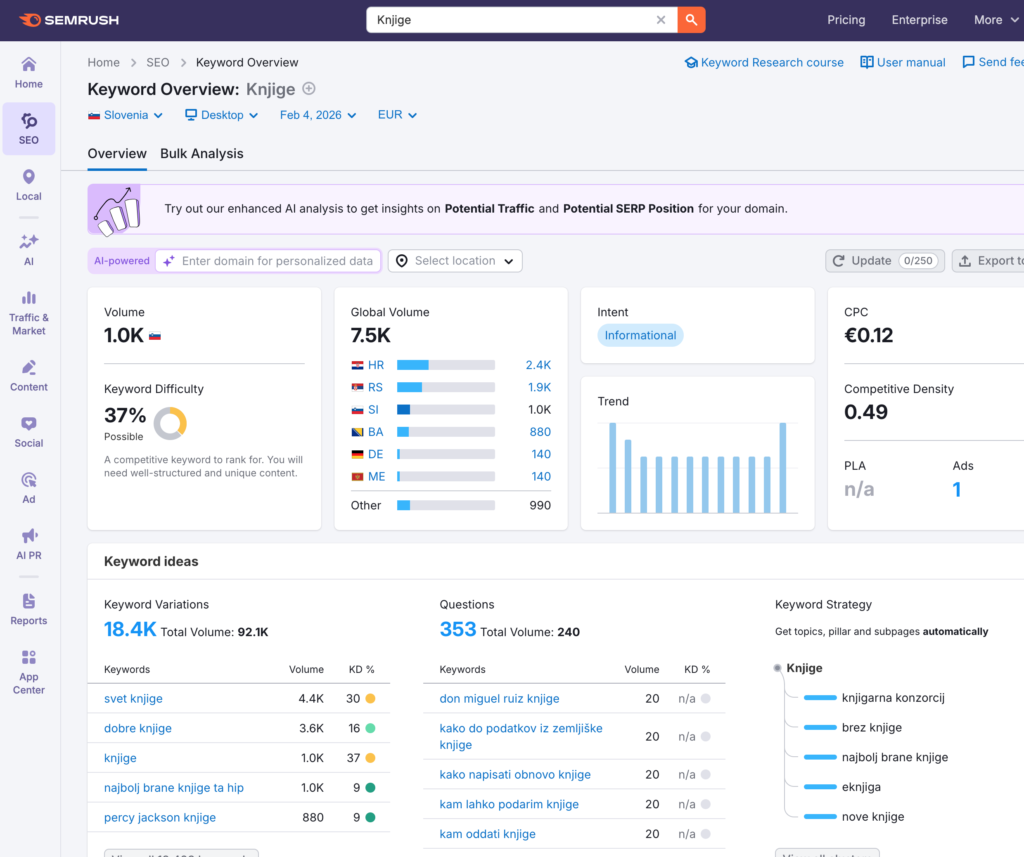The image size is (1024, 857).
Task: Click the Home breadcrumb
Action: 104,62
